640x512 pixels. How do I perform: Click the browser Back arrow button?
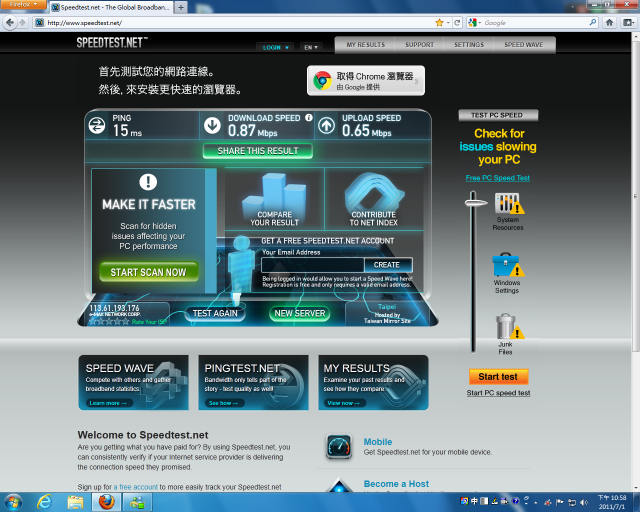click(10, 22)
